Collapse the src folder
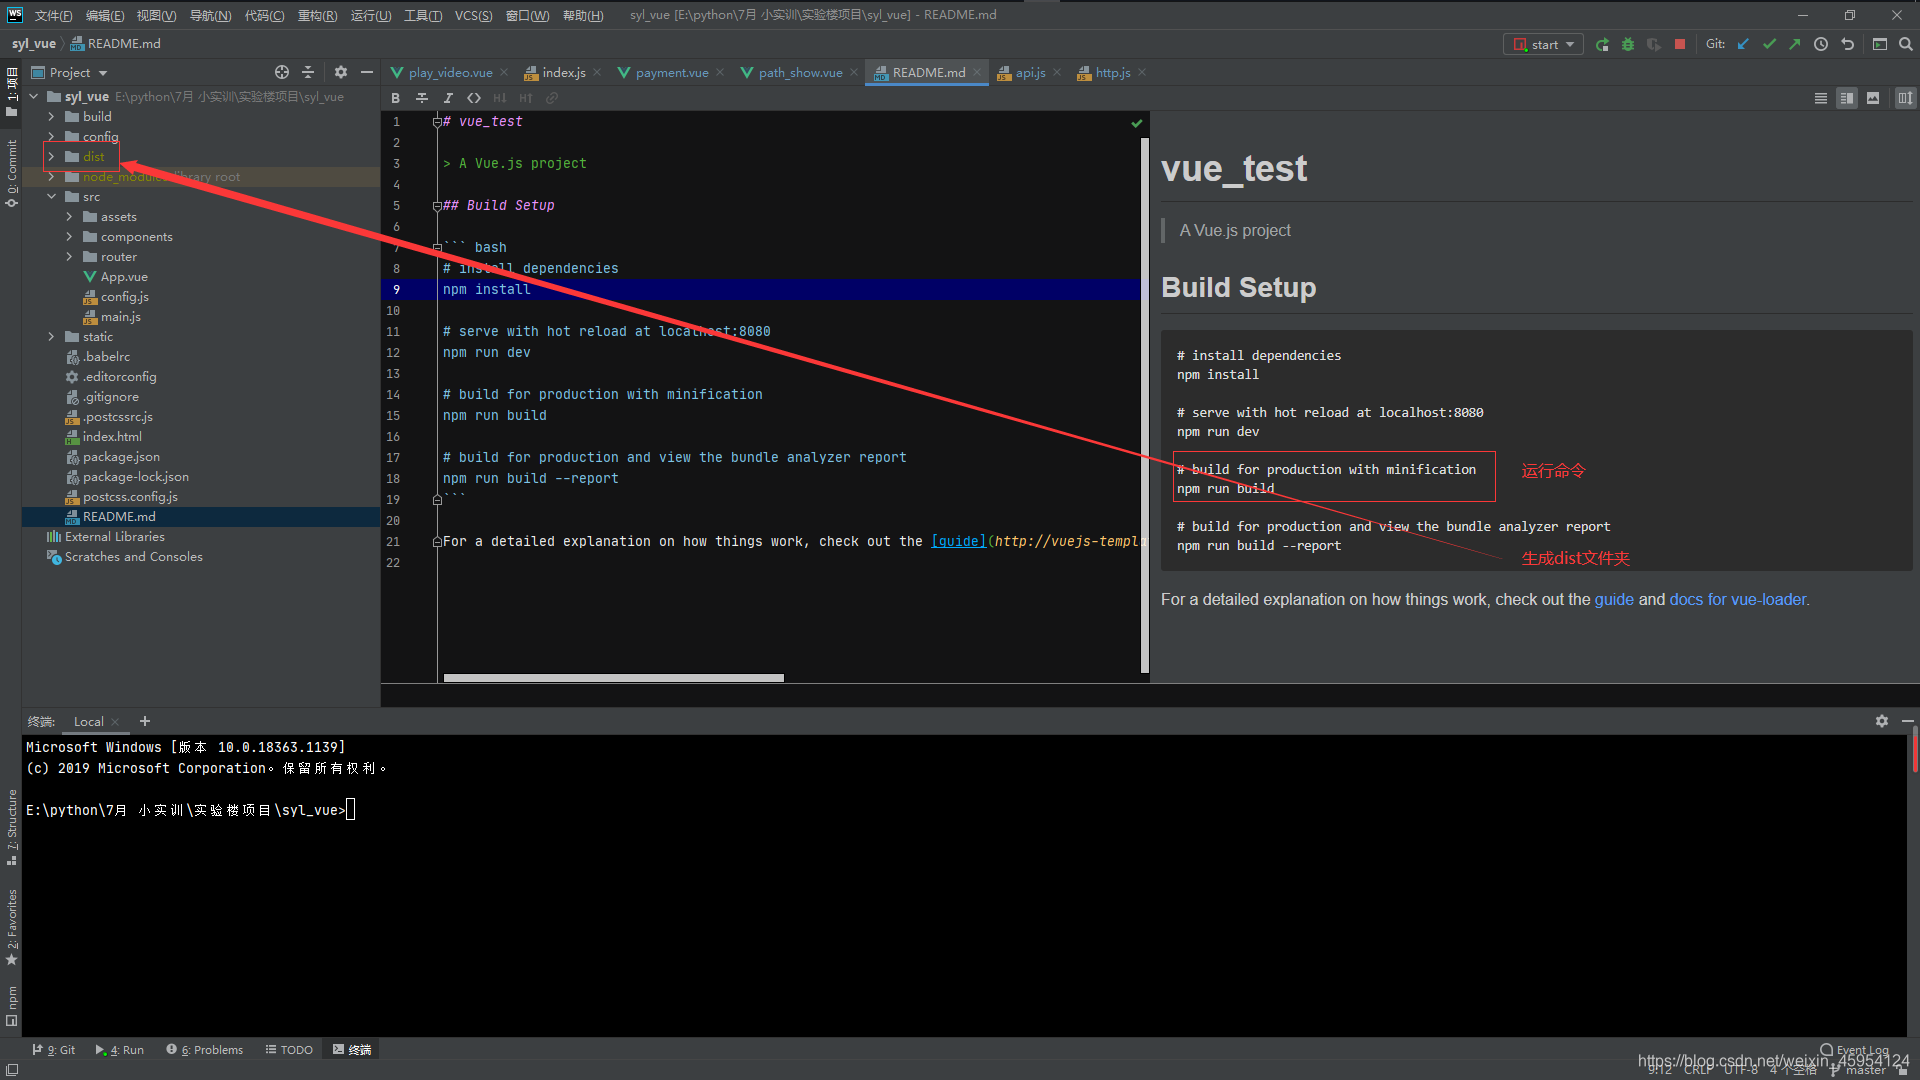Screen dimensions: 1920x1080 click(x=51, y=197)
